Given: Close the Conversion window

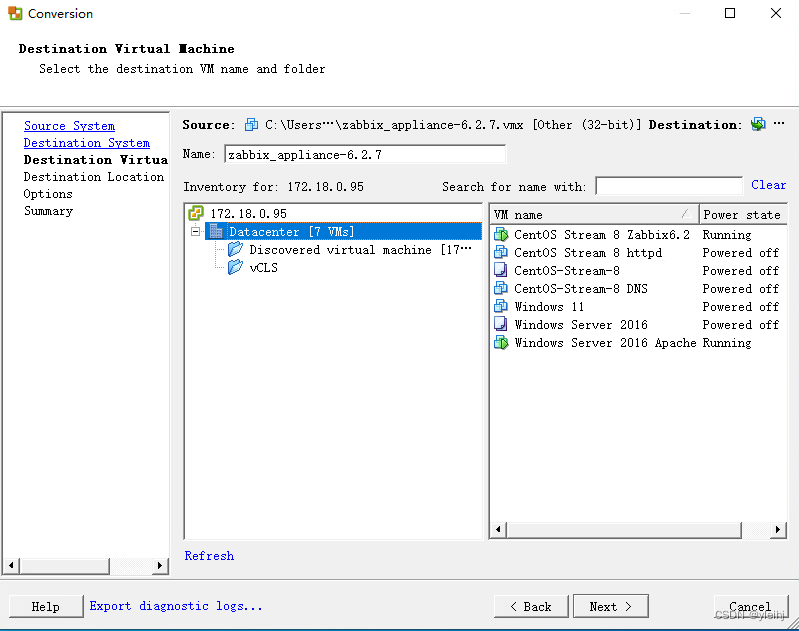Looking at the screenshot, I should (776, 13).
